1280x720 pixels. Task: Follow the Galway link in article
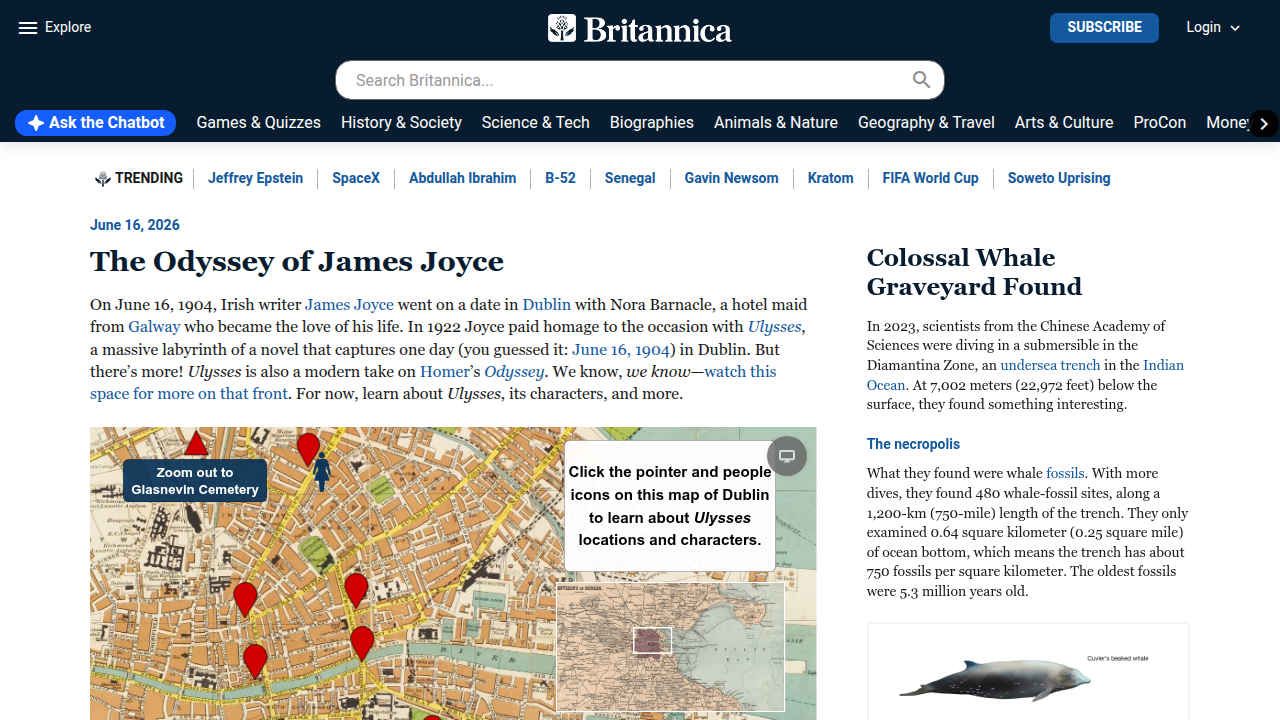[154, 327]
